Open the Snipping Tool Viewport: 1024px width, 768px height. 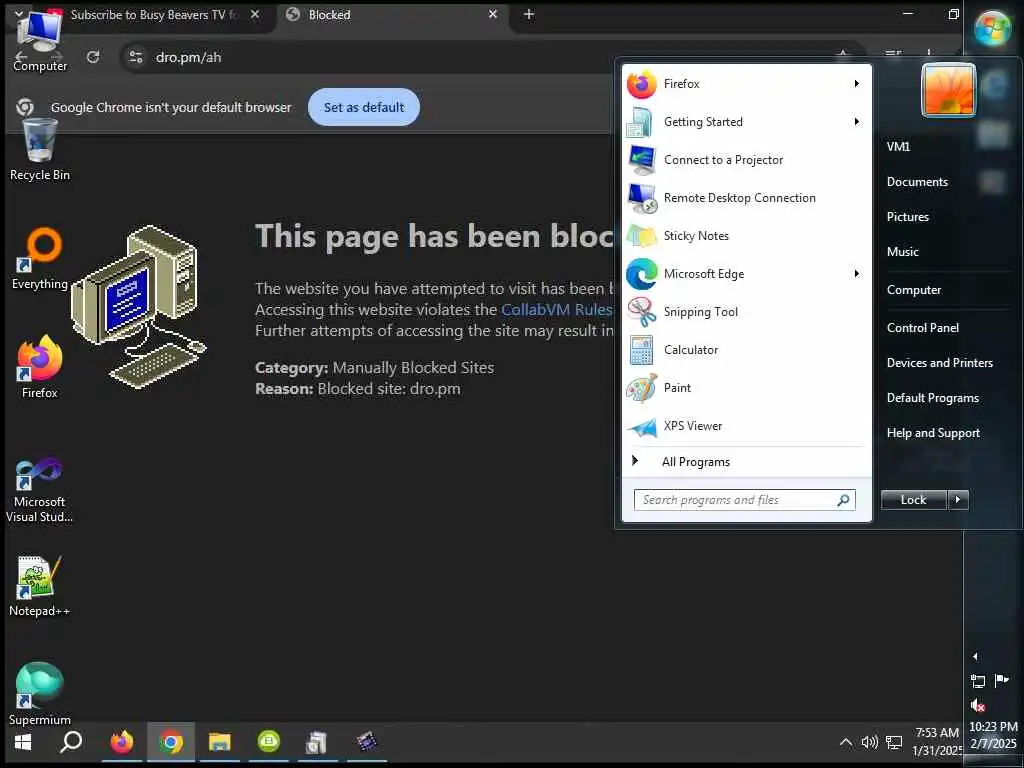(746, 312)
